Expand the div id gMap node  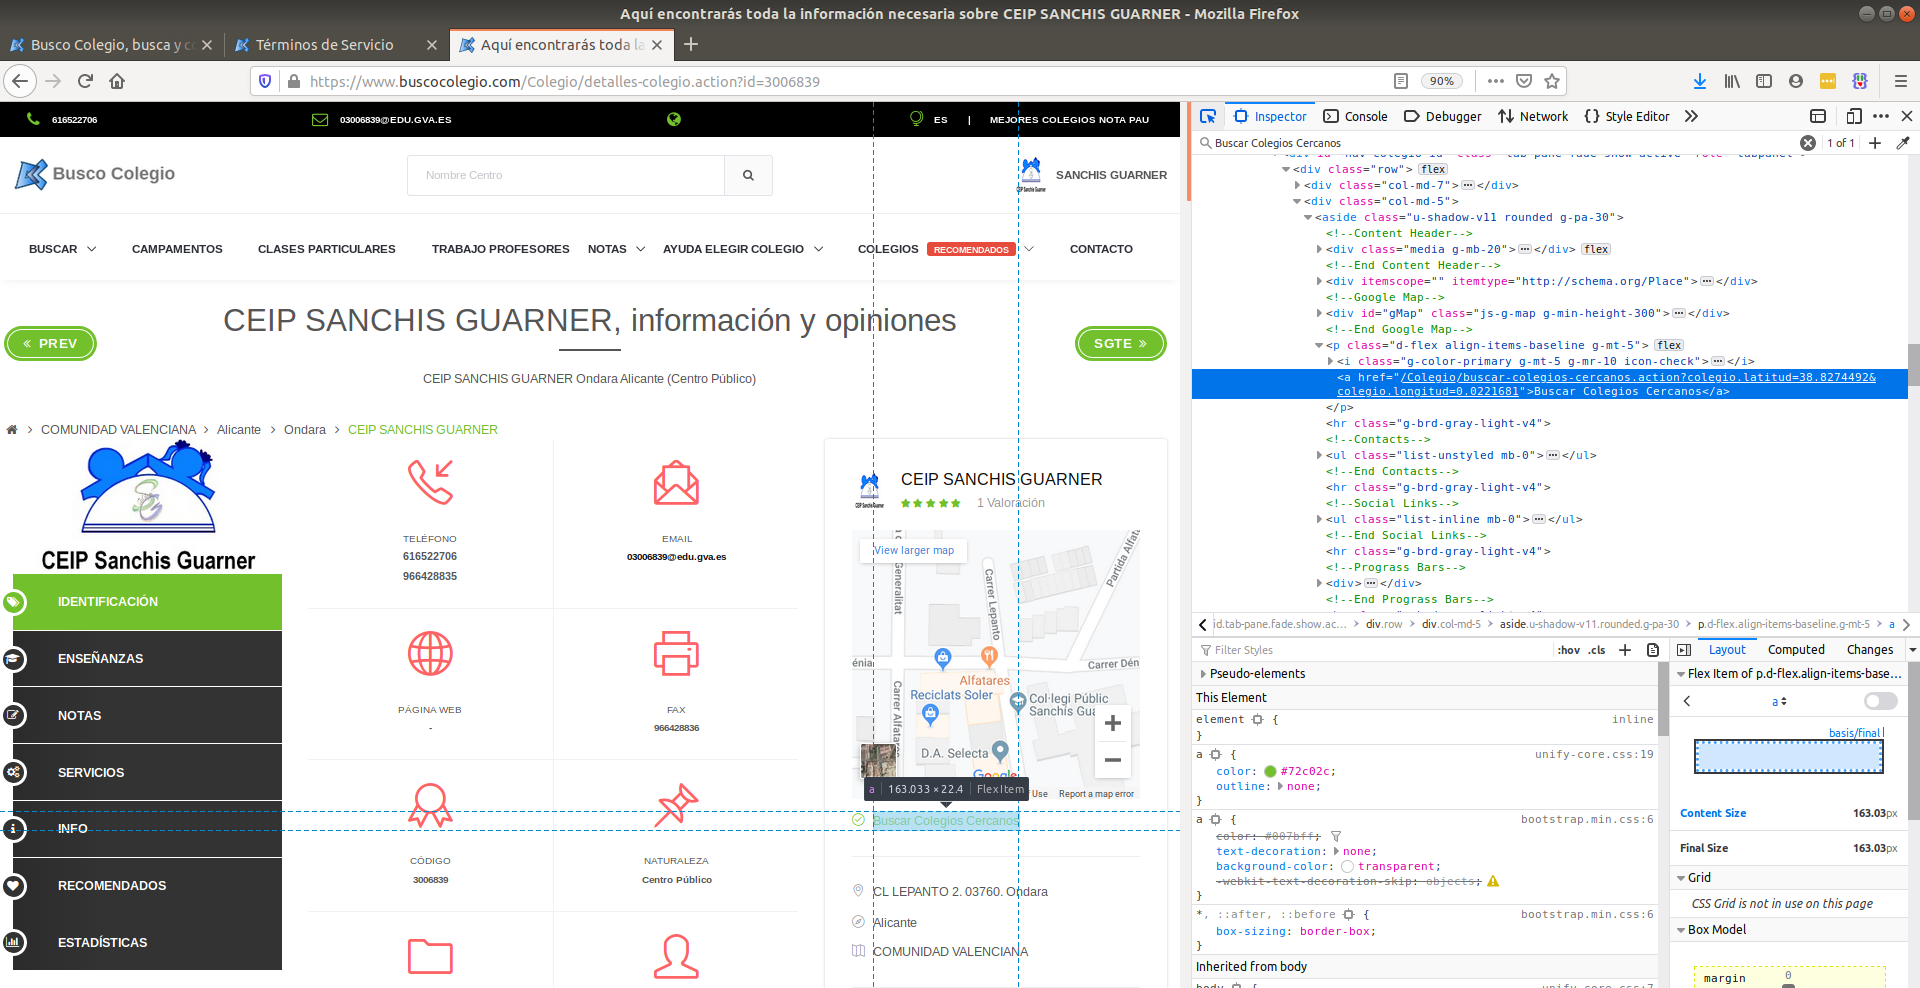click(1319, 313)
